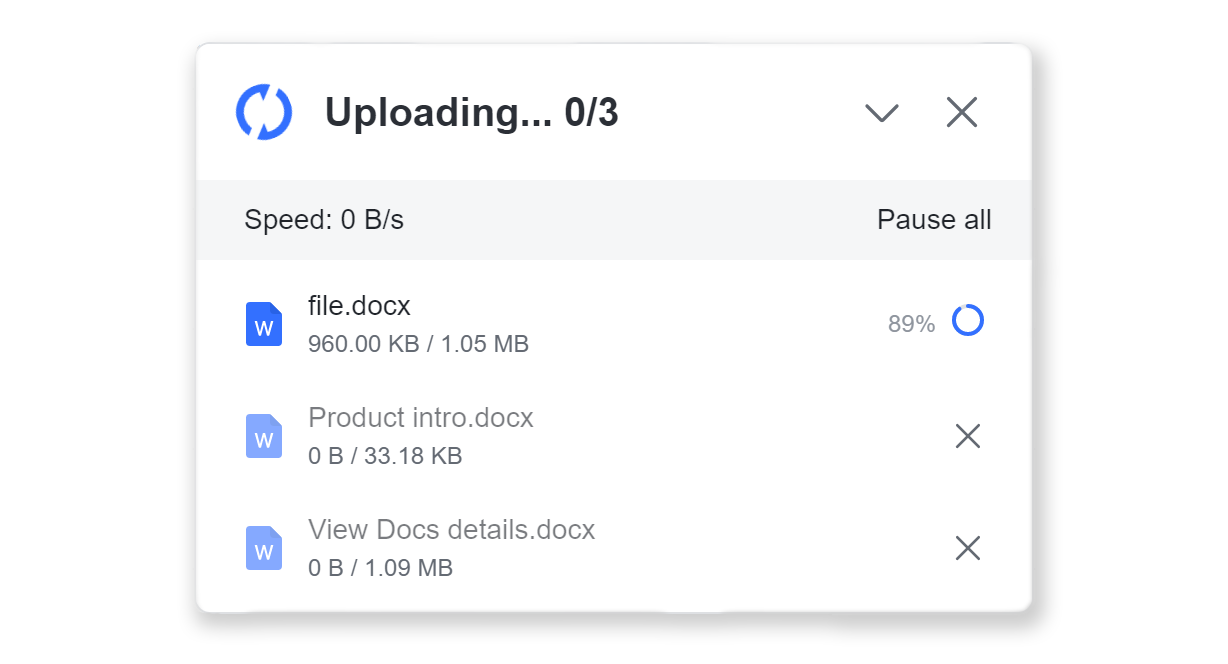Viewport: 1228px width, 664px height.
Task: Click the Uploading... 0/3 title text
Action: click(471, 112)
